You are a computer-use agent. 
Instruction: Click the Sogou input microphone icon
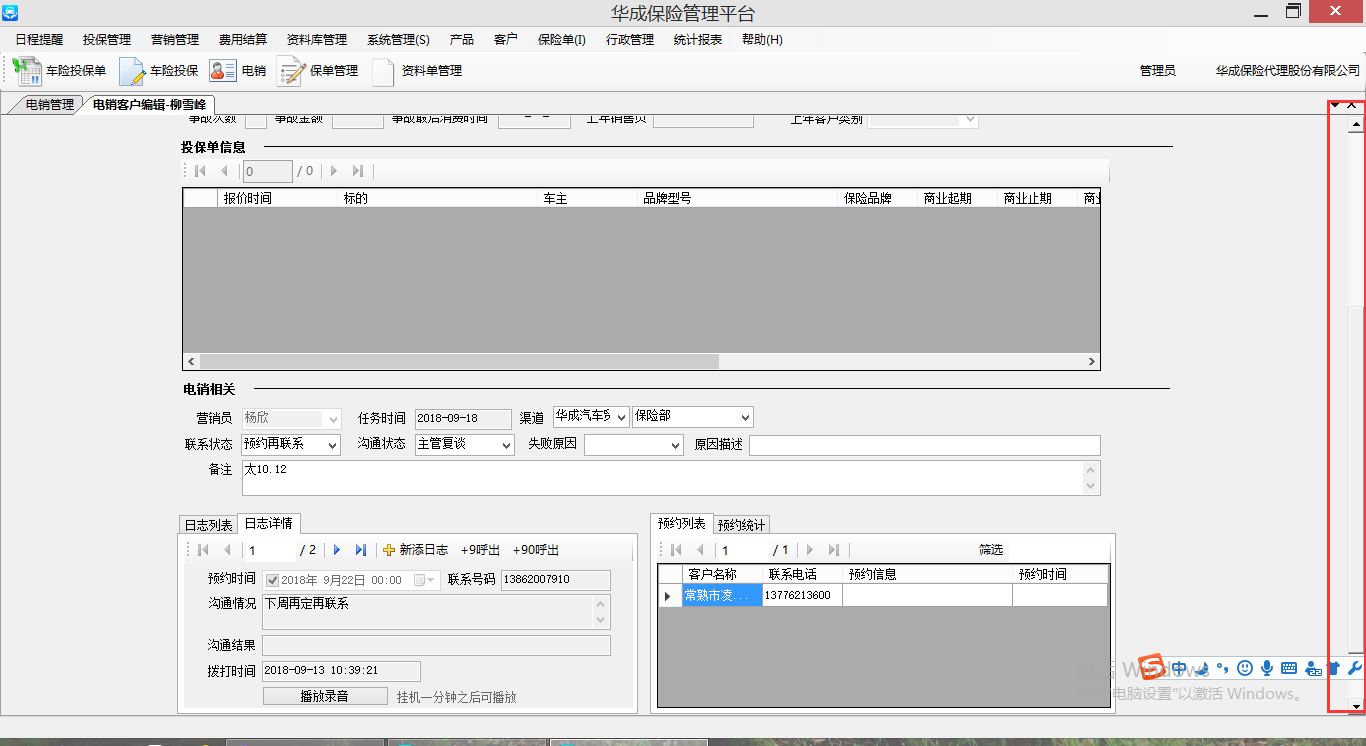click(1267, 668)
